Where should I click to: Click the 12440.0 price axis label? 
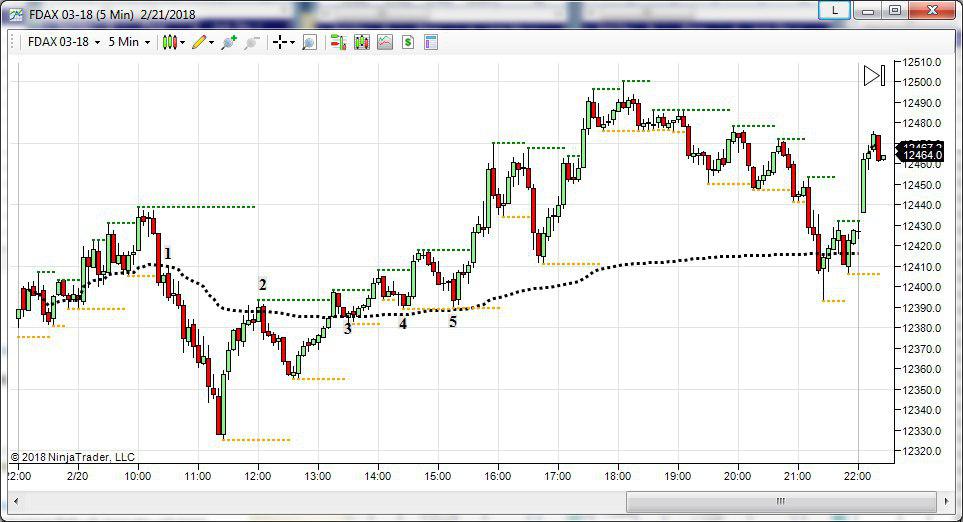point(922,205)
